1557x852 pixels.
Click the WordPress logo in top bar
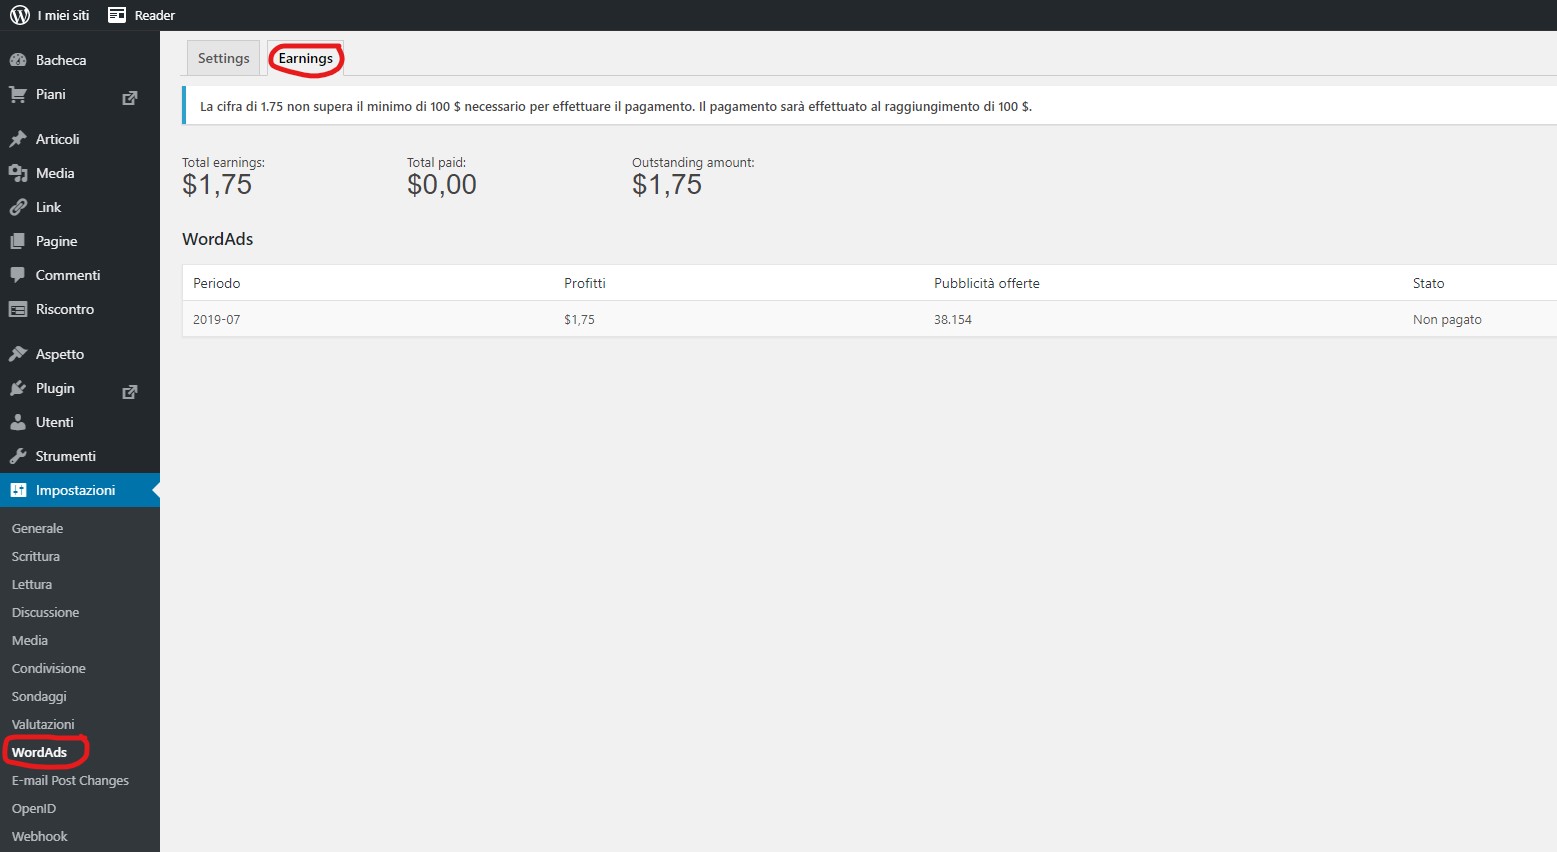[x=20, y=15]
